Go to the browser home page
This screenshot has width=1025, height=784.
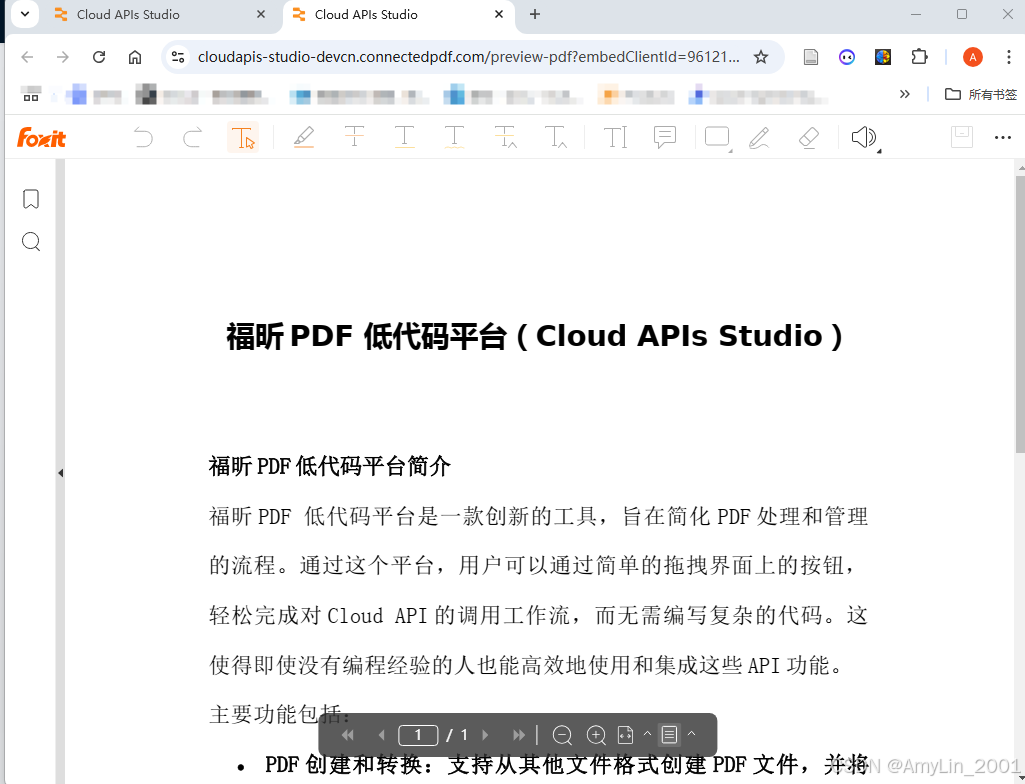(135, 57)
